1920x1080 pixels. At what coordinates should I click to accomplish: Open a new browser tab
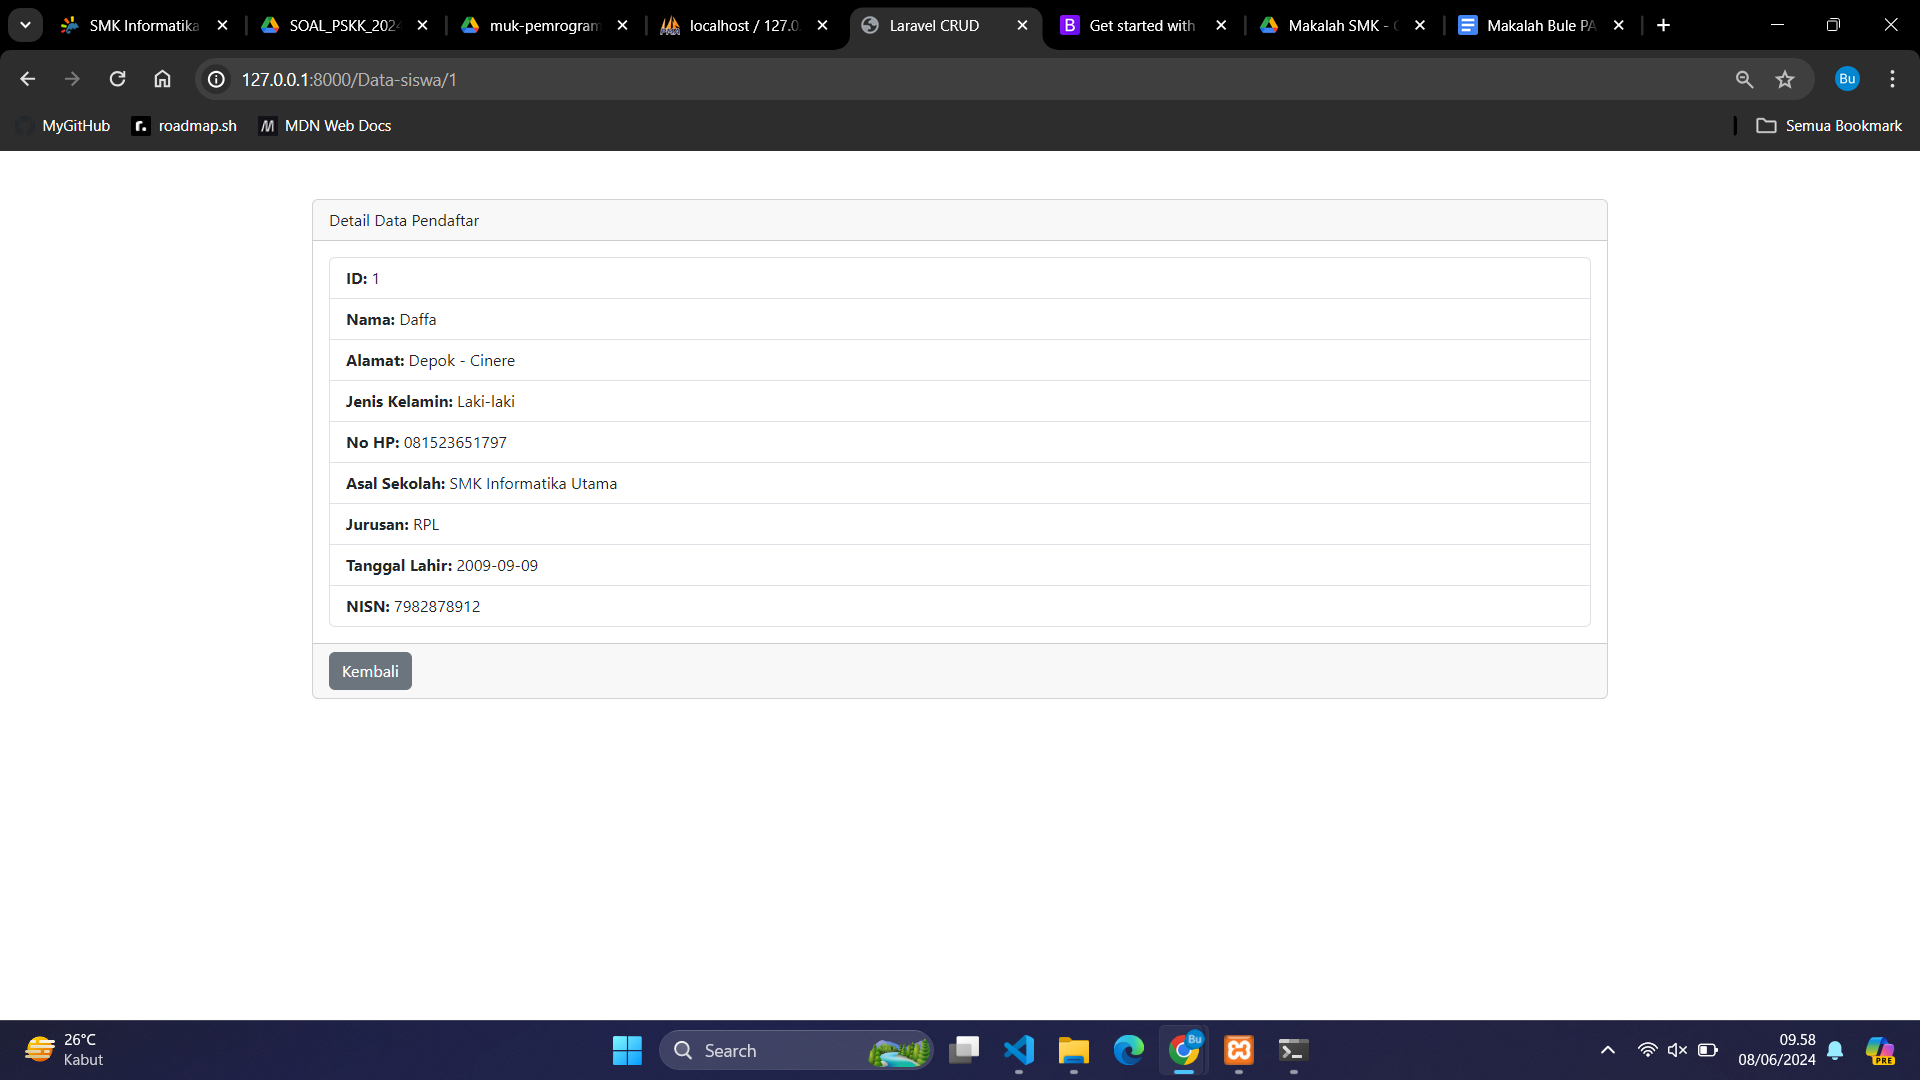pos(1663,25)
